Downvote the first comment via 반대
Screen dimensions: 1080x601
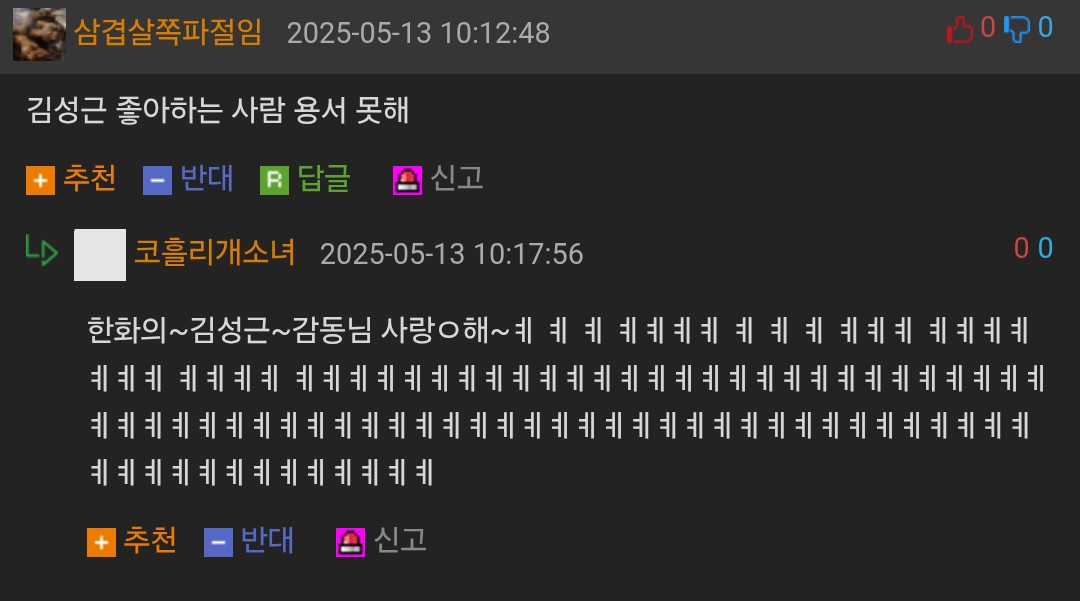click(207, 178)
